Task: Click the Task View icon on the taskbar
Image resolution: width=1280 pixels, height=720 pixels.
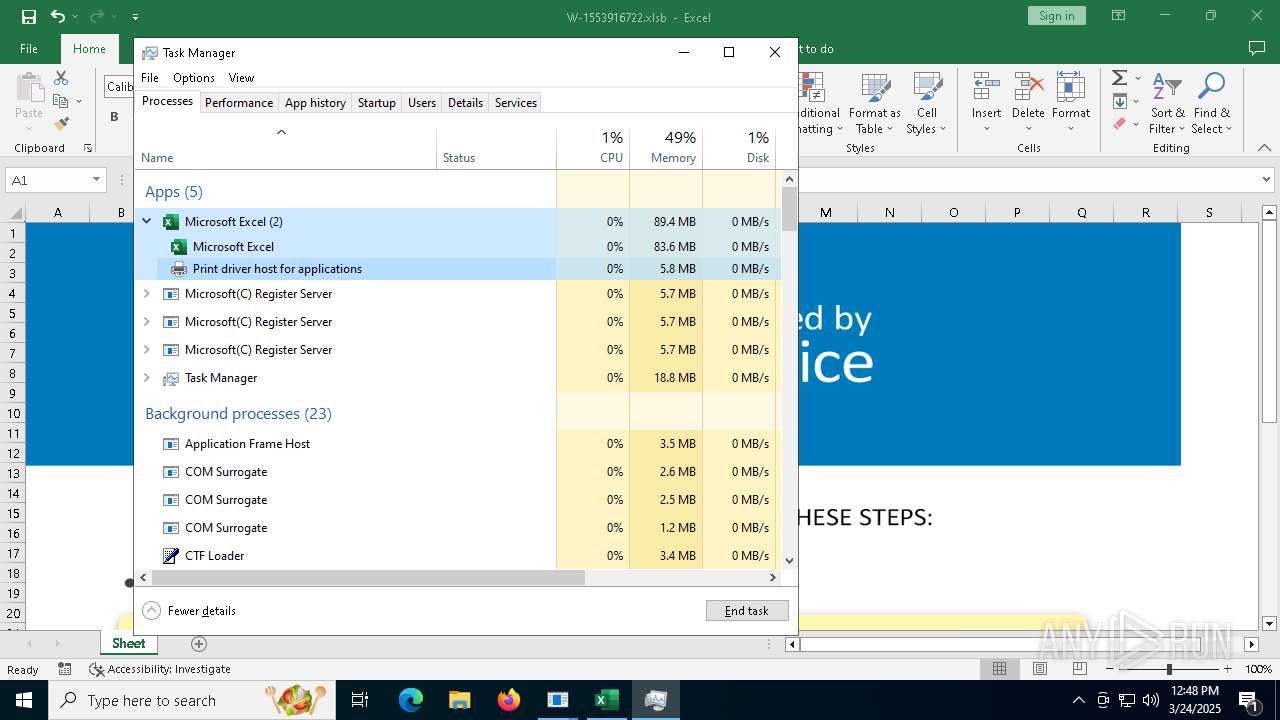Action: pyautogui.click(x=360, y=700)
